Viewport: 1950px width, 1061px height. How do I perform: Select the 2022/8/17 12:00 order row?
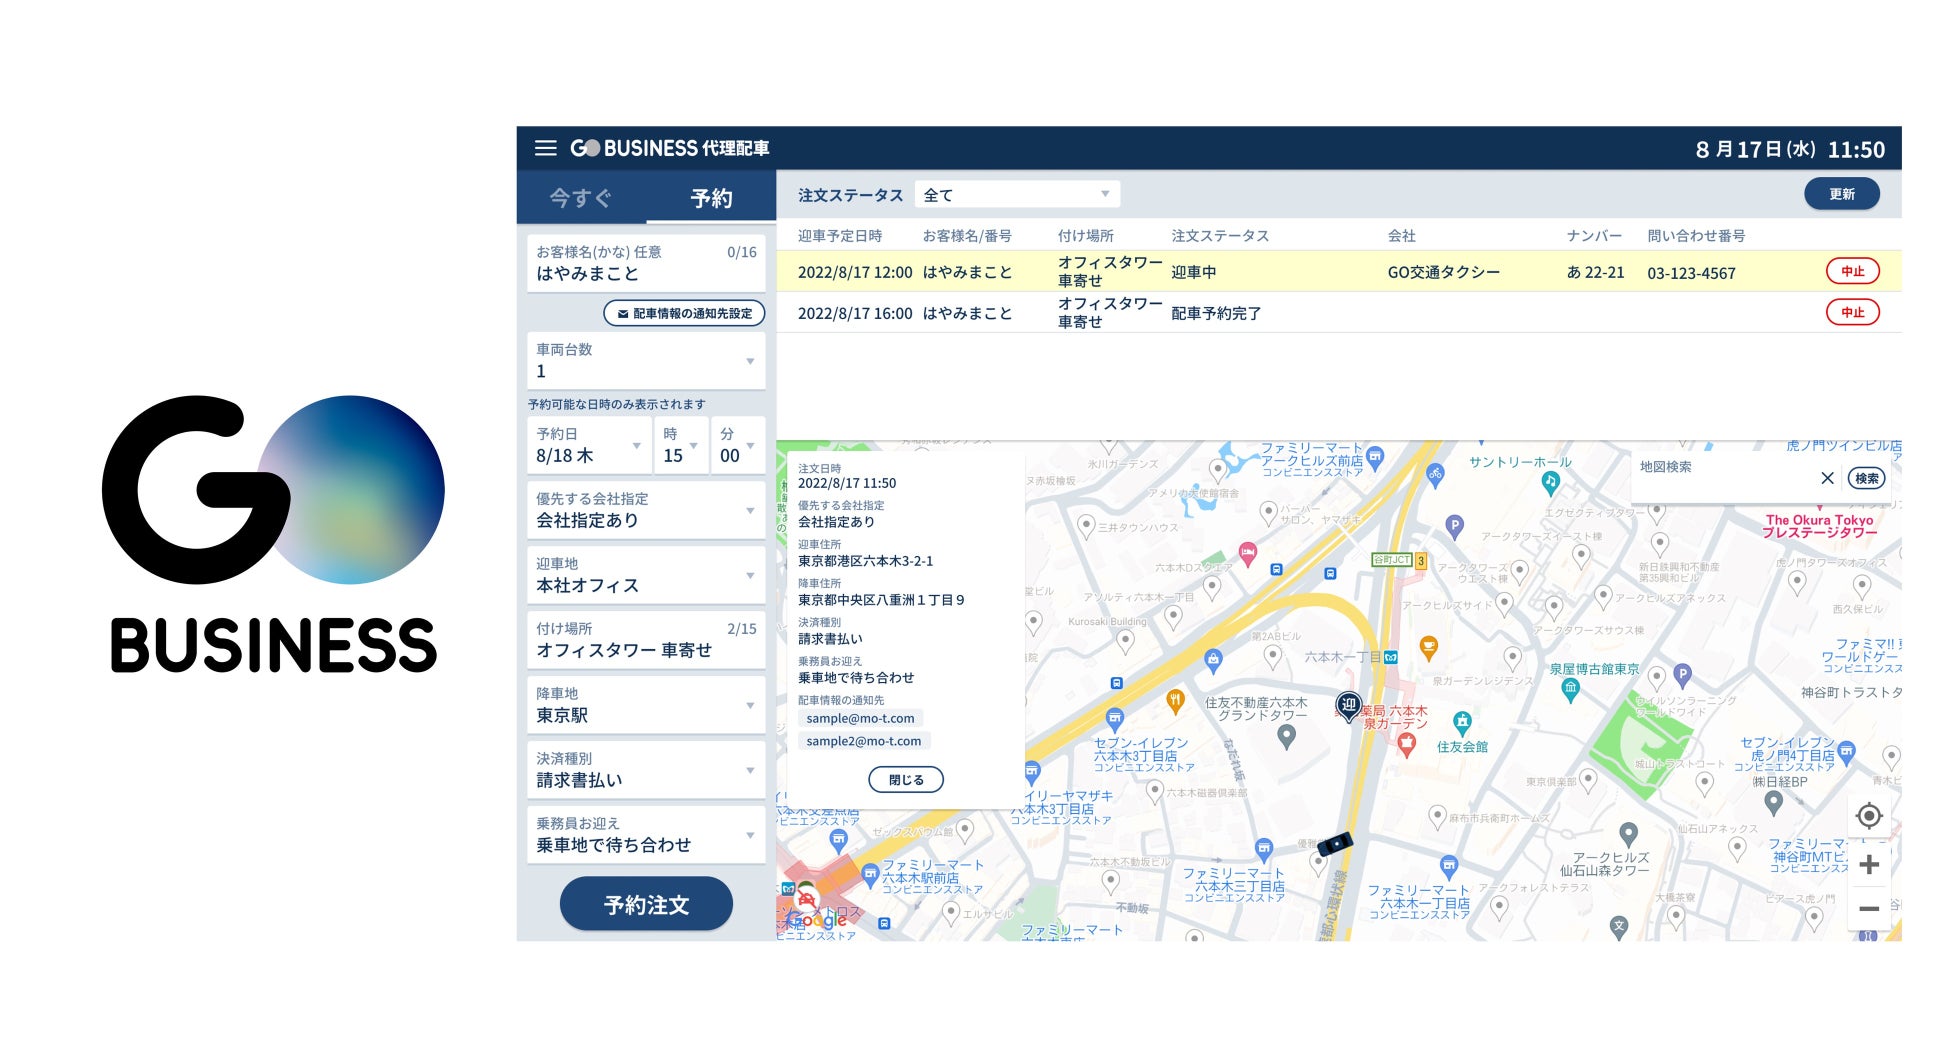point(1339,271)
